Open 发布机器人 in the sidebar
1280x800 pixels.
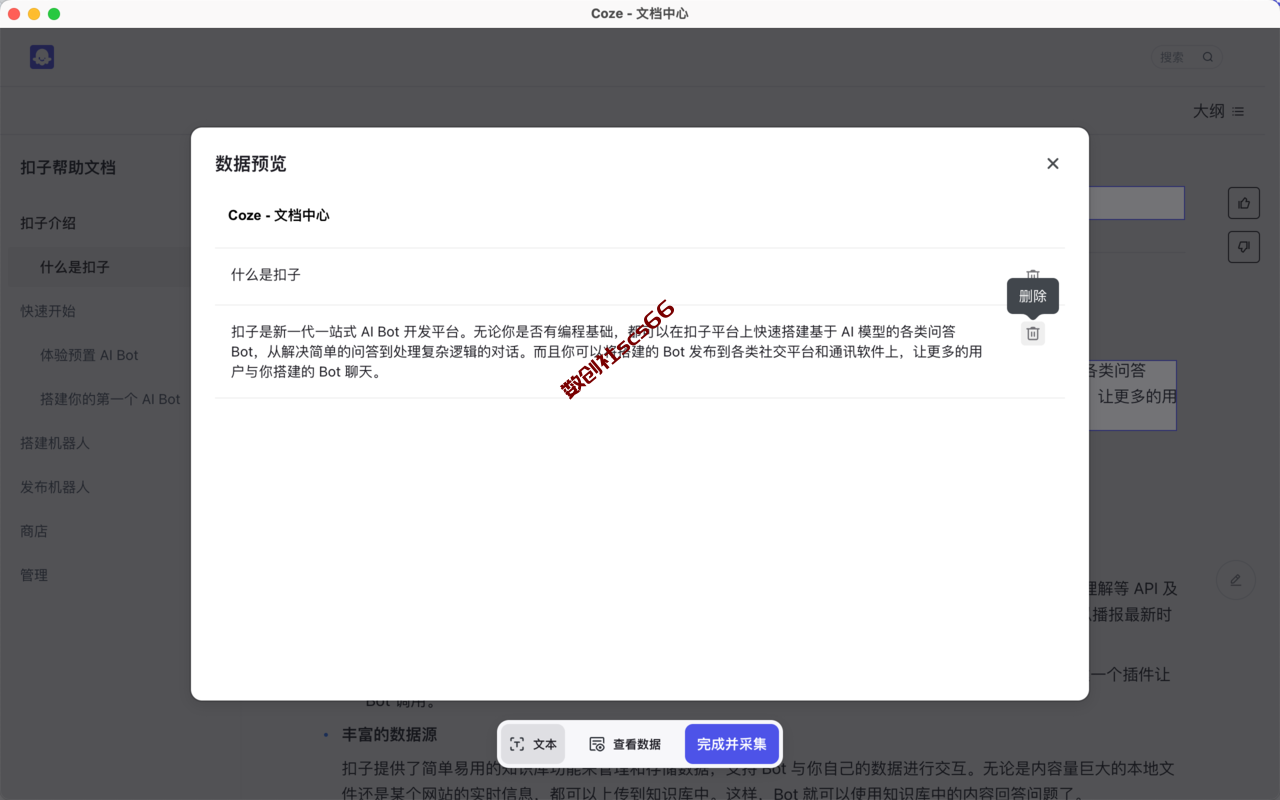[55, 487]
